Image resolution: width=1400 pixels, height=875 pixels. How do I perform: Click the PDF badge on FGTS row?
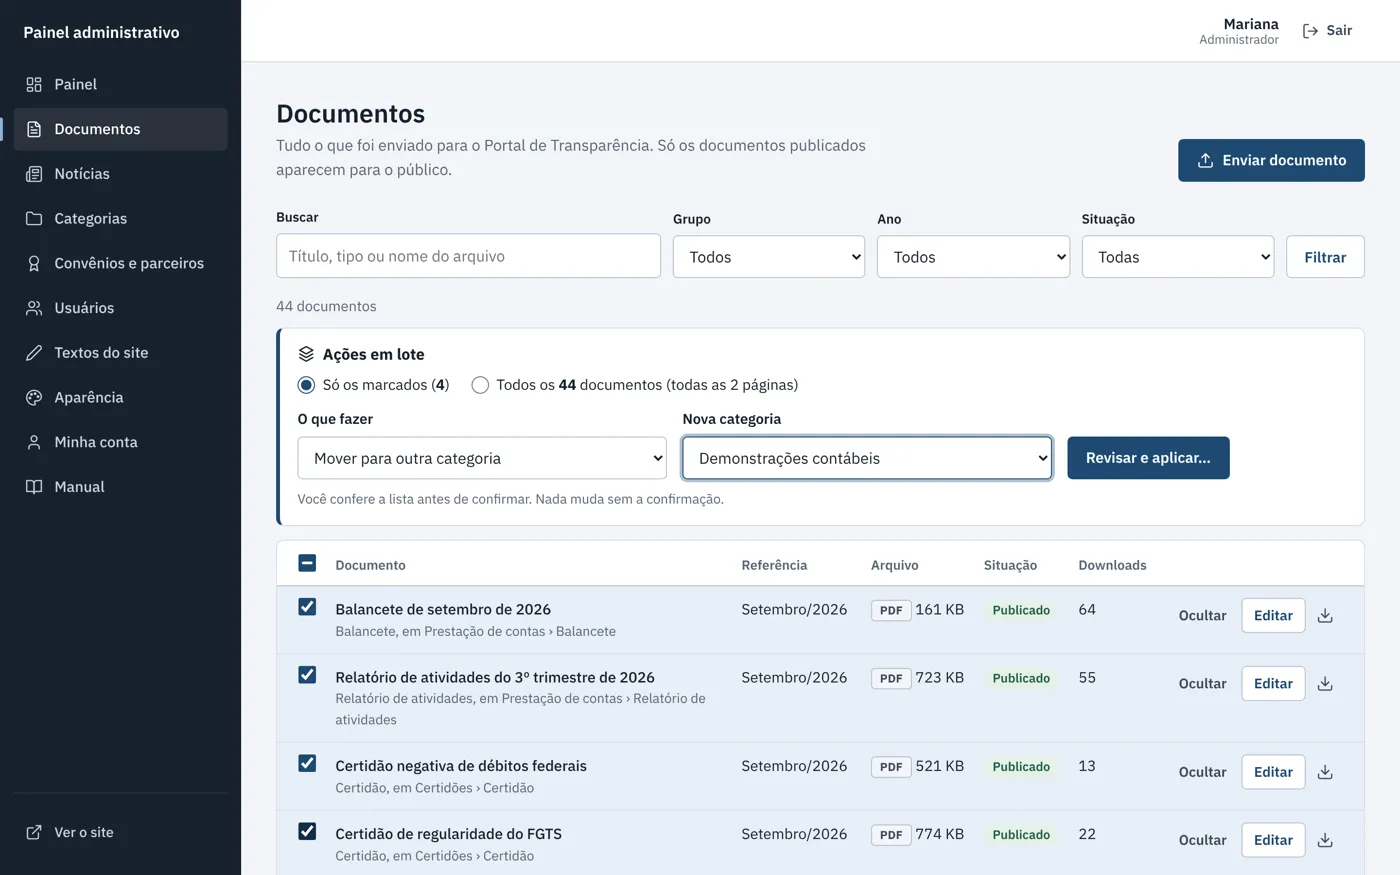(891, 835)
